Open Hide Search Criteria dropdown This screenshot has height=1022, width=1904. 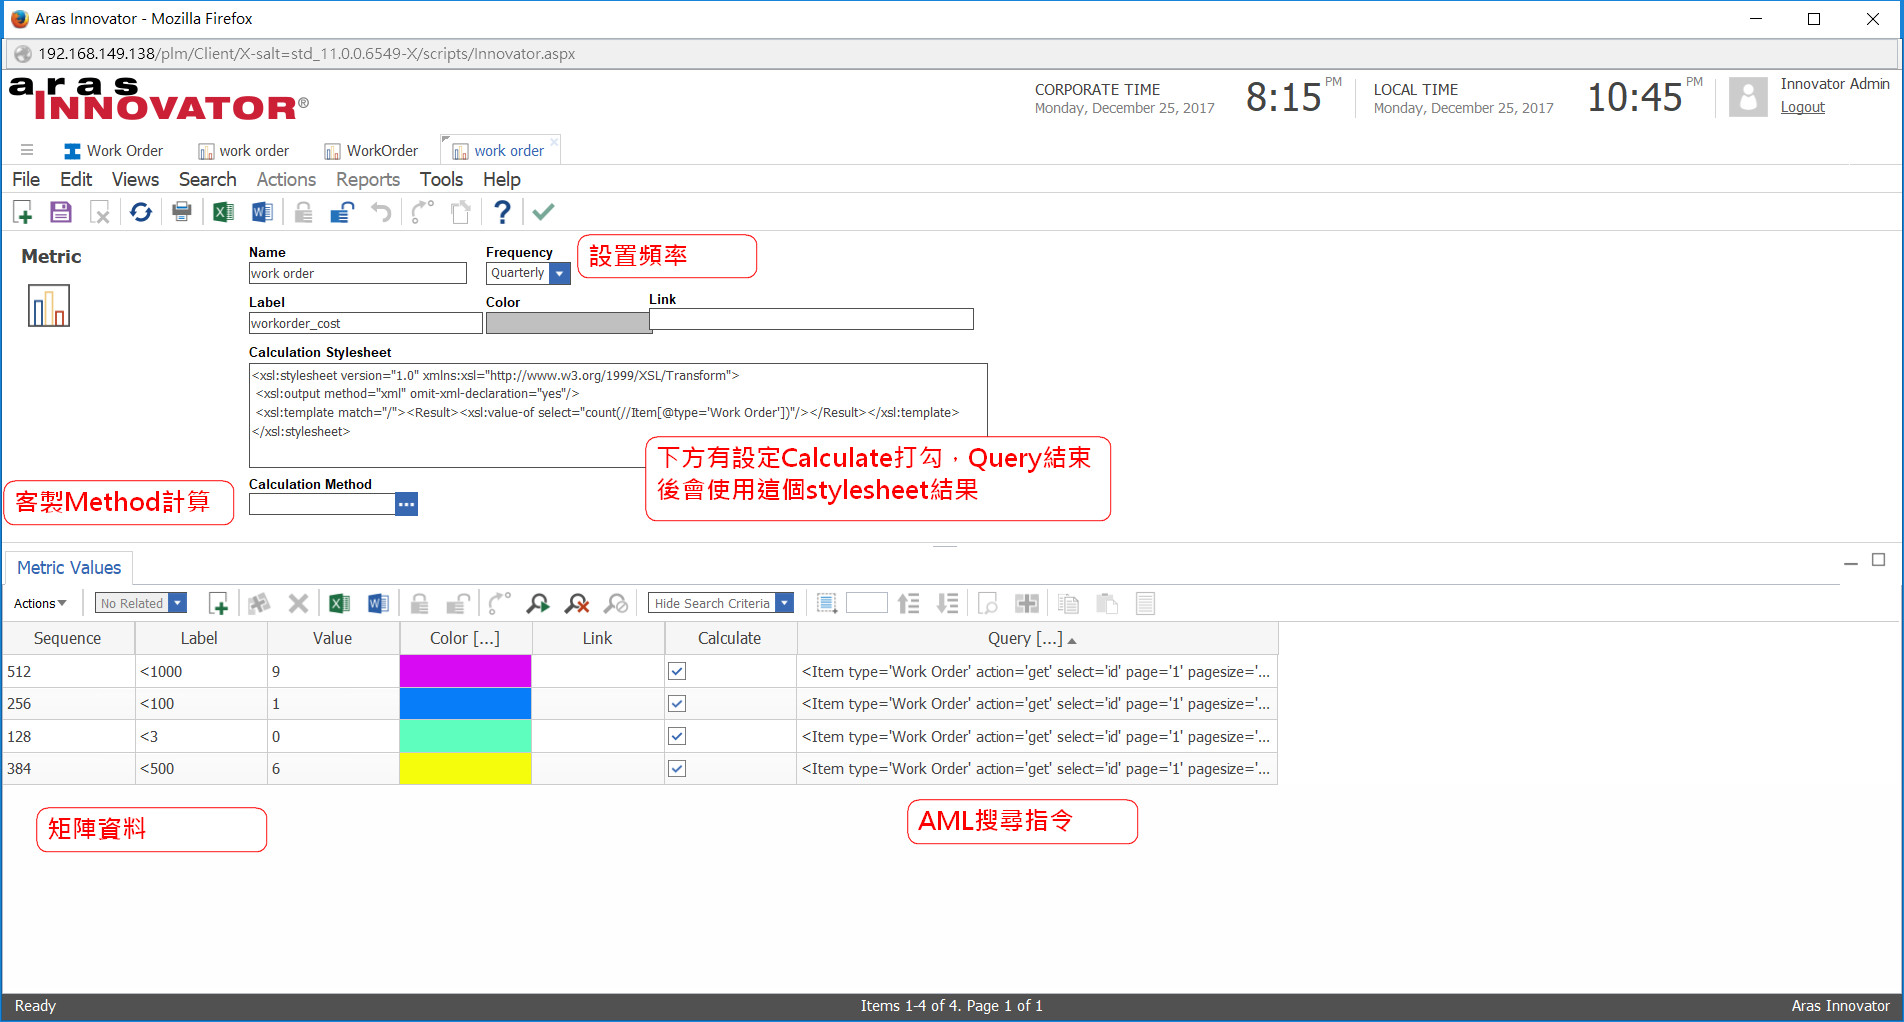[785, 603]
